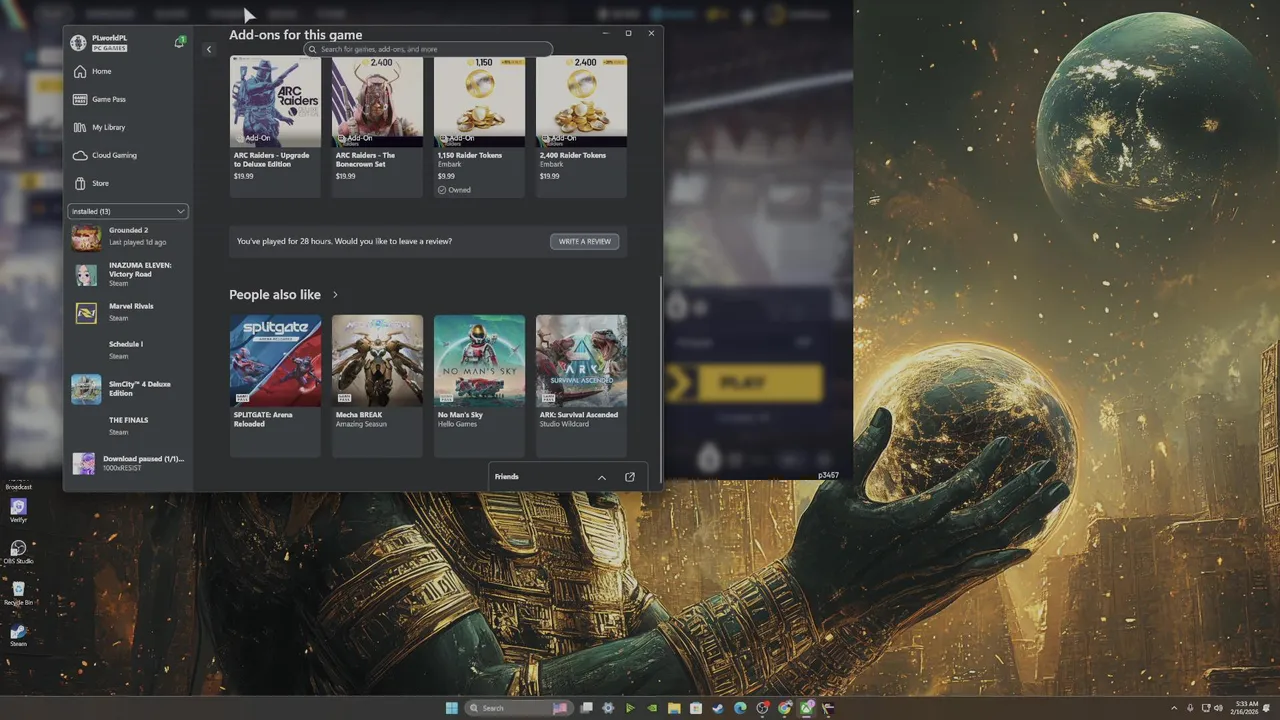Open the Settings gear on the taskbar
This screenshot has width=1280, height=720.
point(608,708)
